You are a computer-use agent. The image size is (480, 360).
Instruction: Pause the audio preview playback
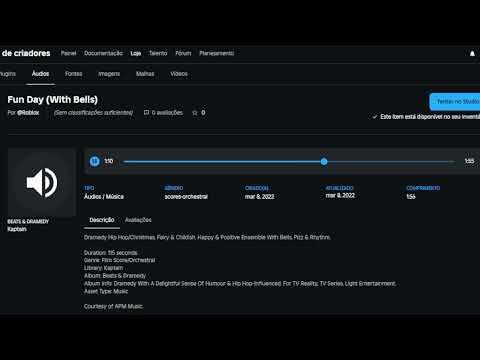[x=95, y=161]
